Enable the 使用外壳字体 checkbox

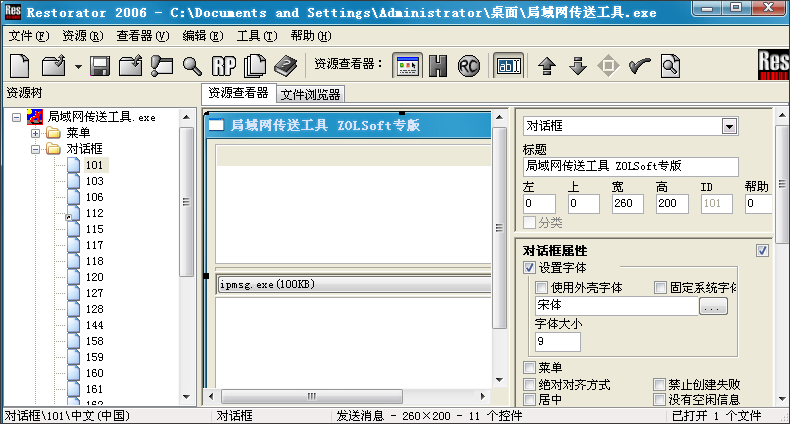tap(543, 288)
